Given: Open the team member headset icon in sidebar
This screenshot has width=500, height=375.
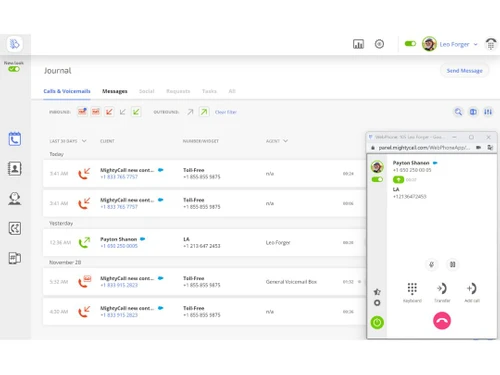Looking at the screenshot, I should point(15,198).
